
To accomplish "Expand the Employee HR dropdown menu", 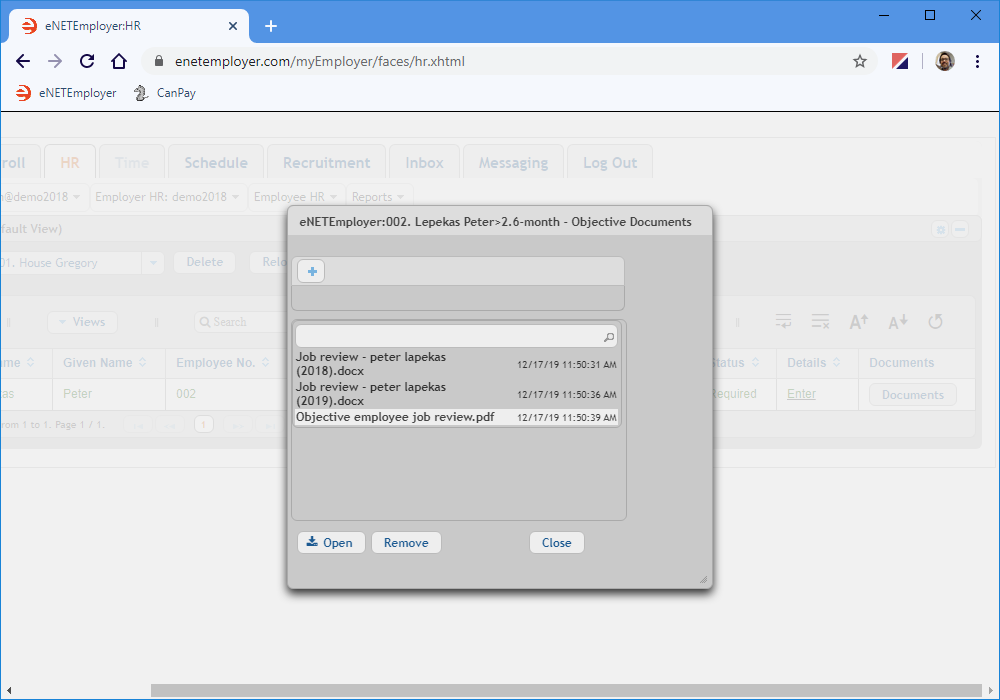I will click(296, 197).
